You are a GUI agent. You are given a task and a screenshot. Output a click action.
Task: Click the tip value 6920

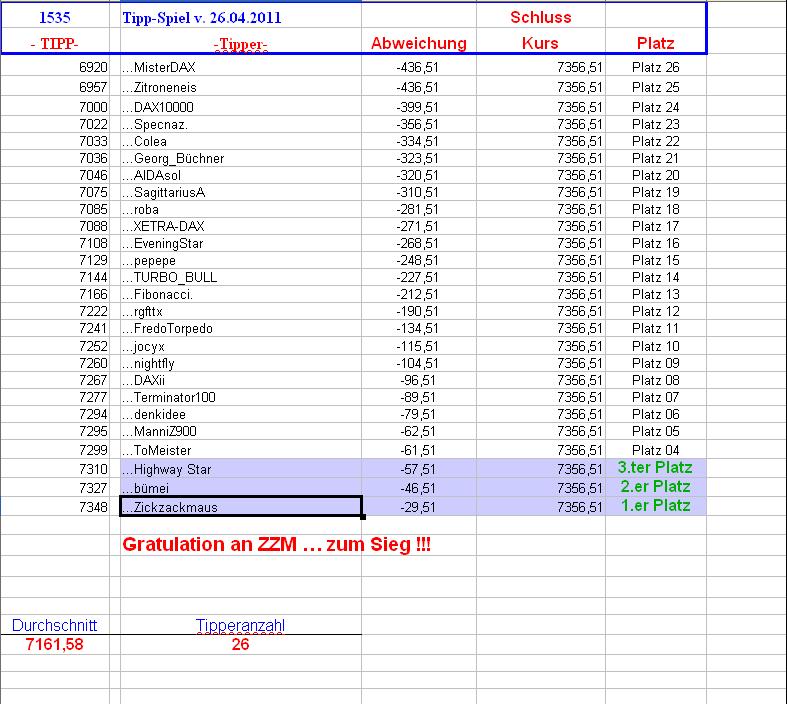pyautogui.click(x=93, y=67)
